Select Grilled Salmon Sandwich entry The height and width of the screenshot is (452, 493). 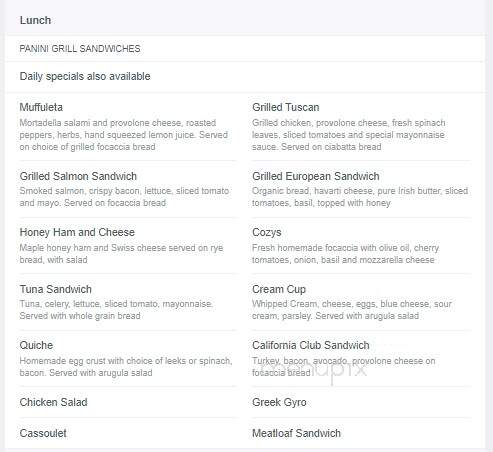[78, 176]
